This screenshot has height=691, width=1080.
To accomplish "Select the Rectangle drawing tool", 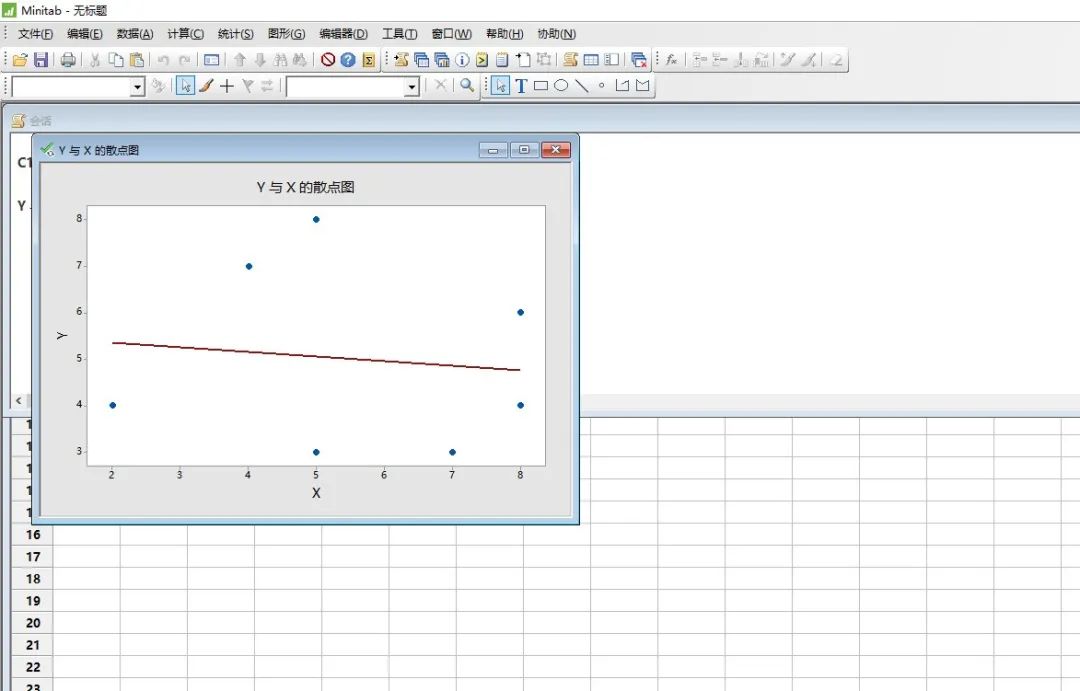I will (x=541, y=85).
